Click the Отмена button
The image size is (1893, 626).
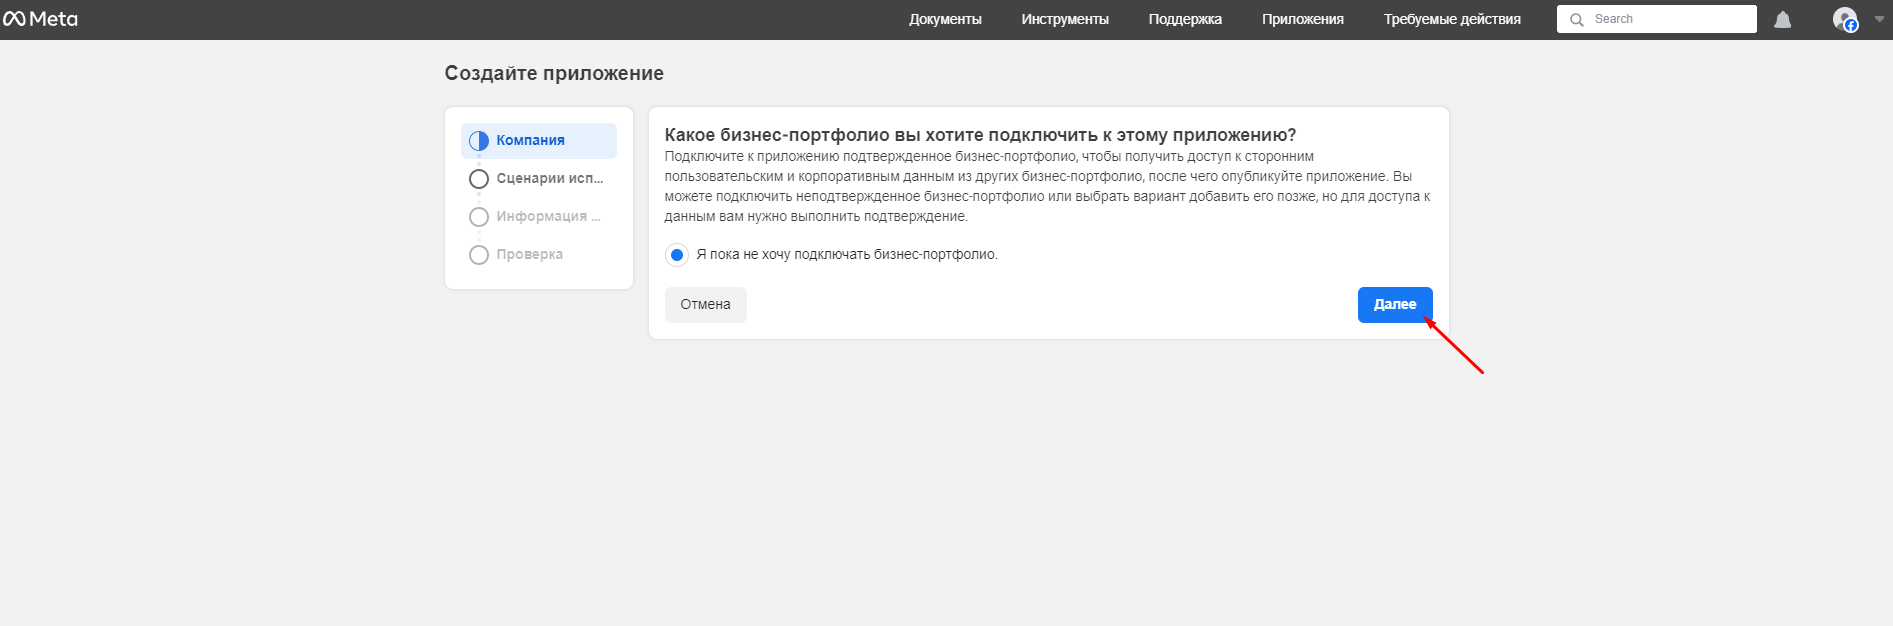coord(706,305)
